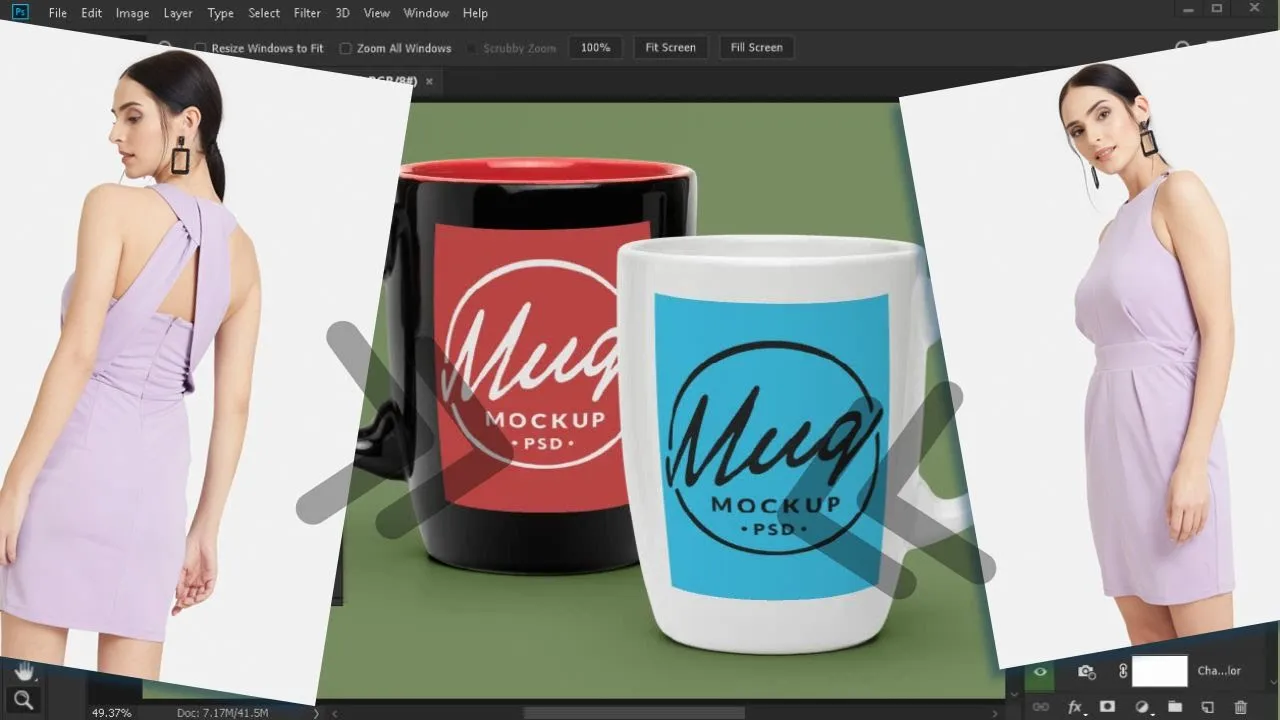Click the Fit Screen button
Viewport: 1280px width, 720px height.
click(x=671, y=48)
